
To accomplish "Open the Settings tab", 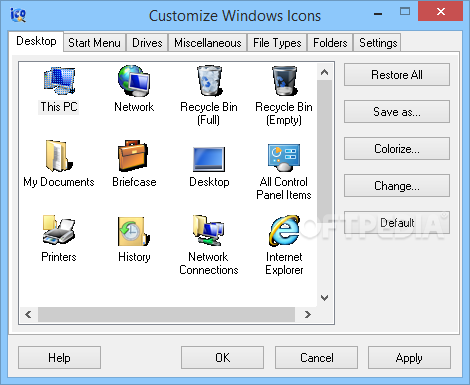I will (378, 43).
